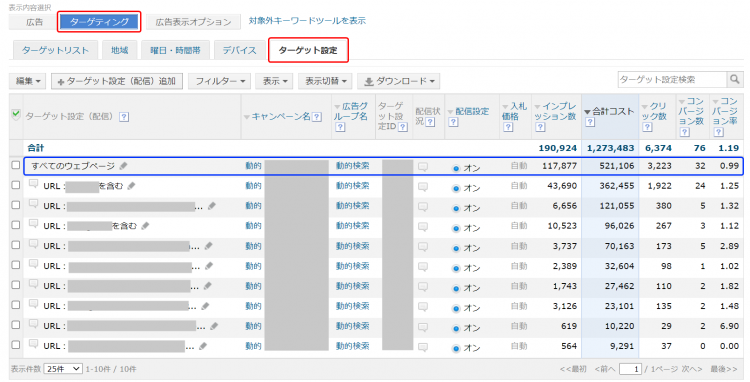
Task: Open 動的検索 ad group link in 521,106 row
Action: (x=353, y=166)
